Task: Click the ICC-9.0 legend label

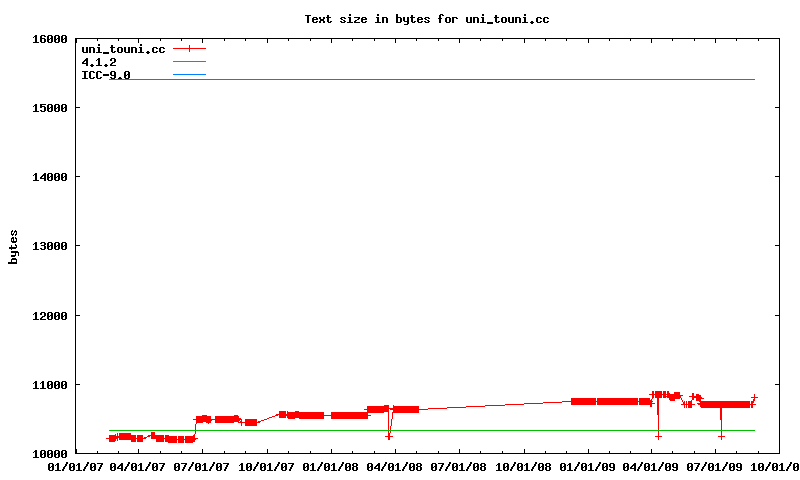Action: (x=105, y=75)
